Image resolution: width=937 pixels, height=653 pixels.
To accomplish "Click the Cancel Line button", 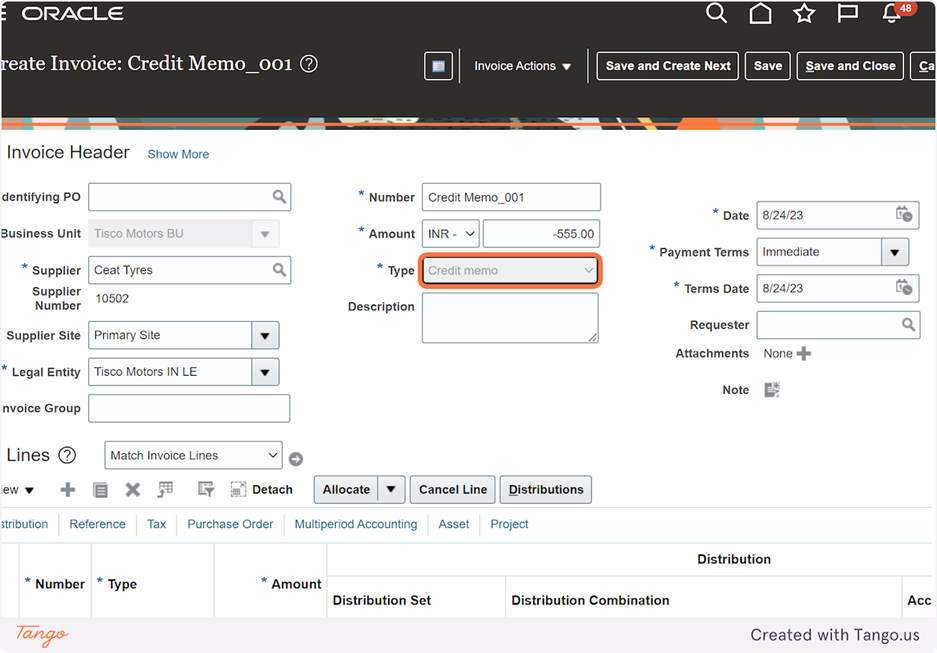I will click(x=452, y=489).
